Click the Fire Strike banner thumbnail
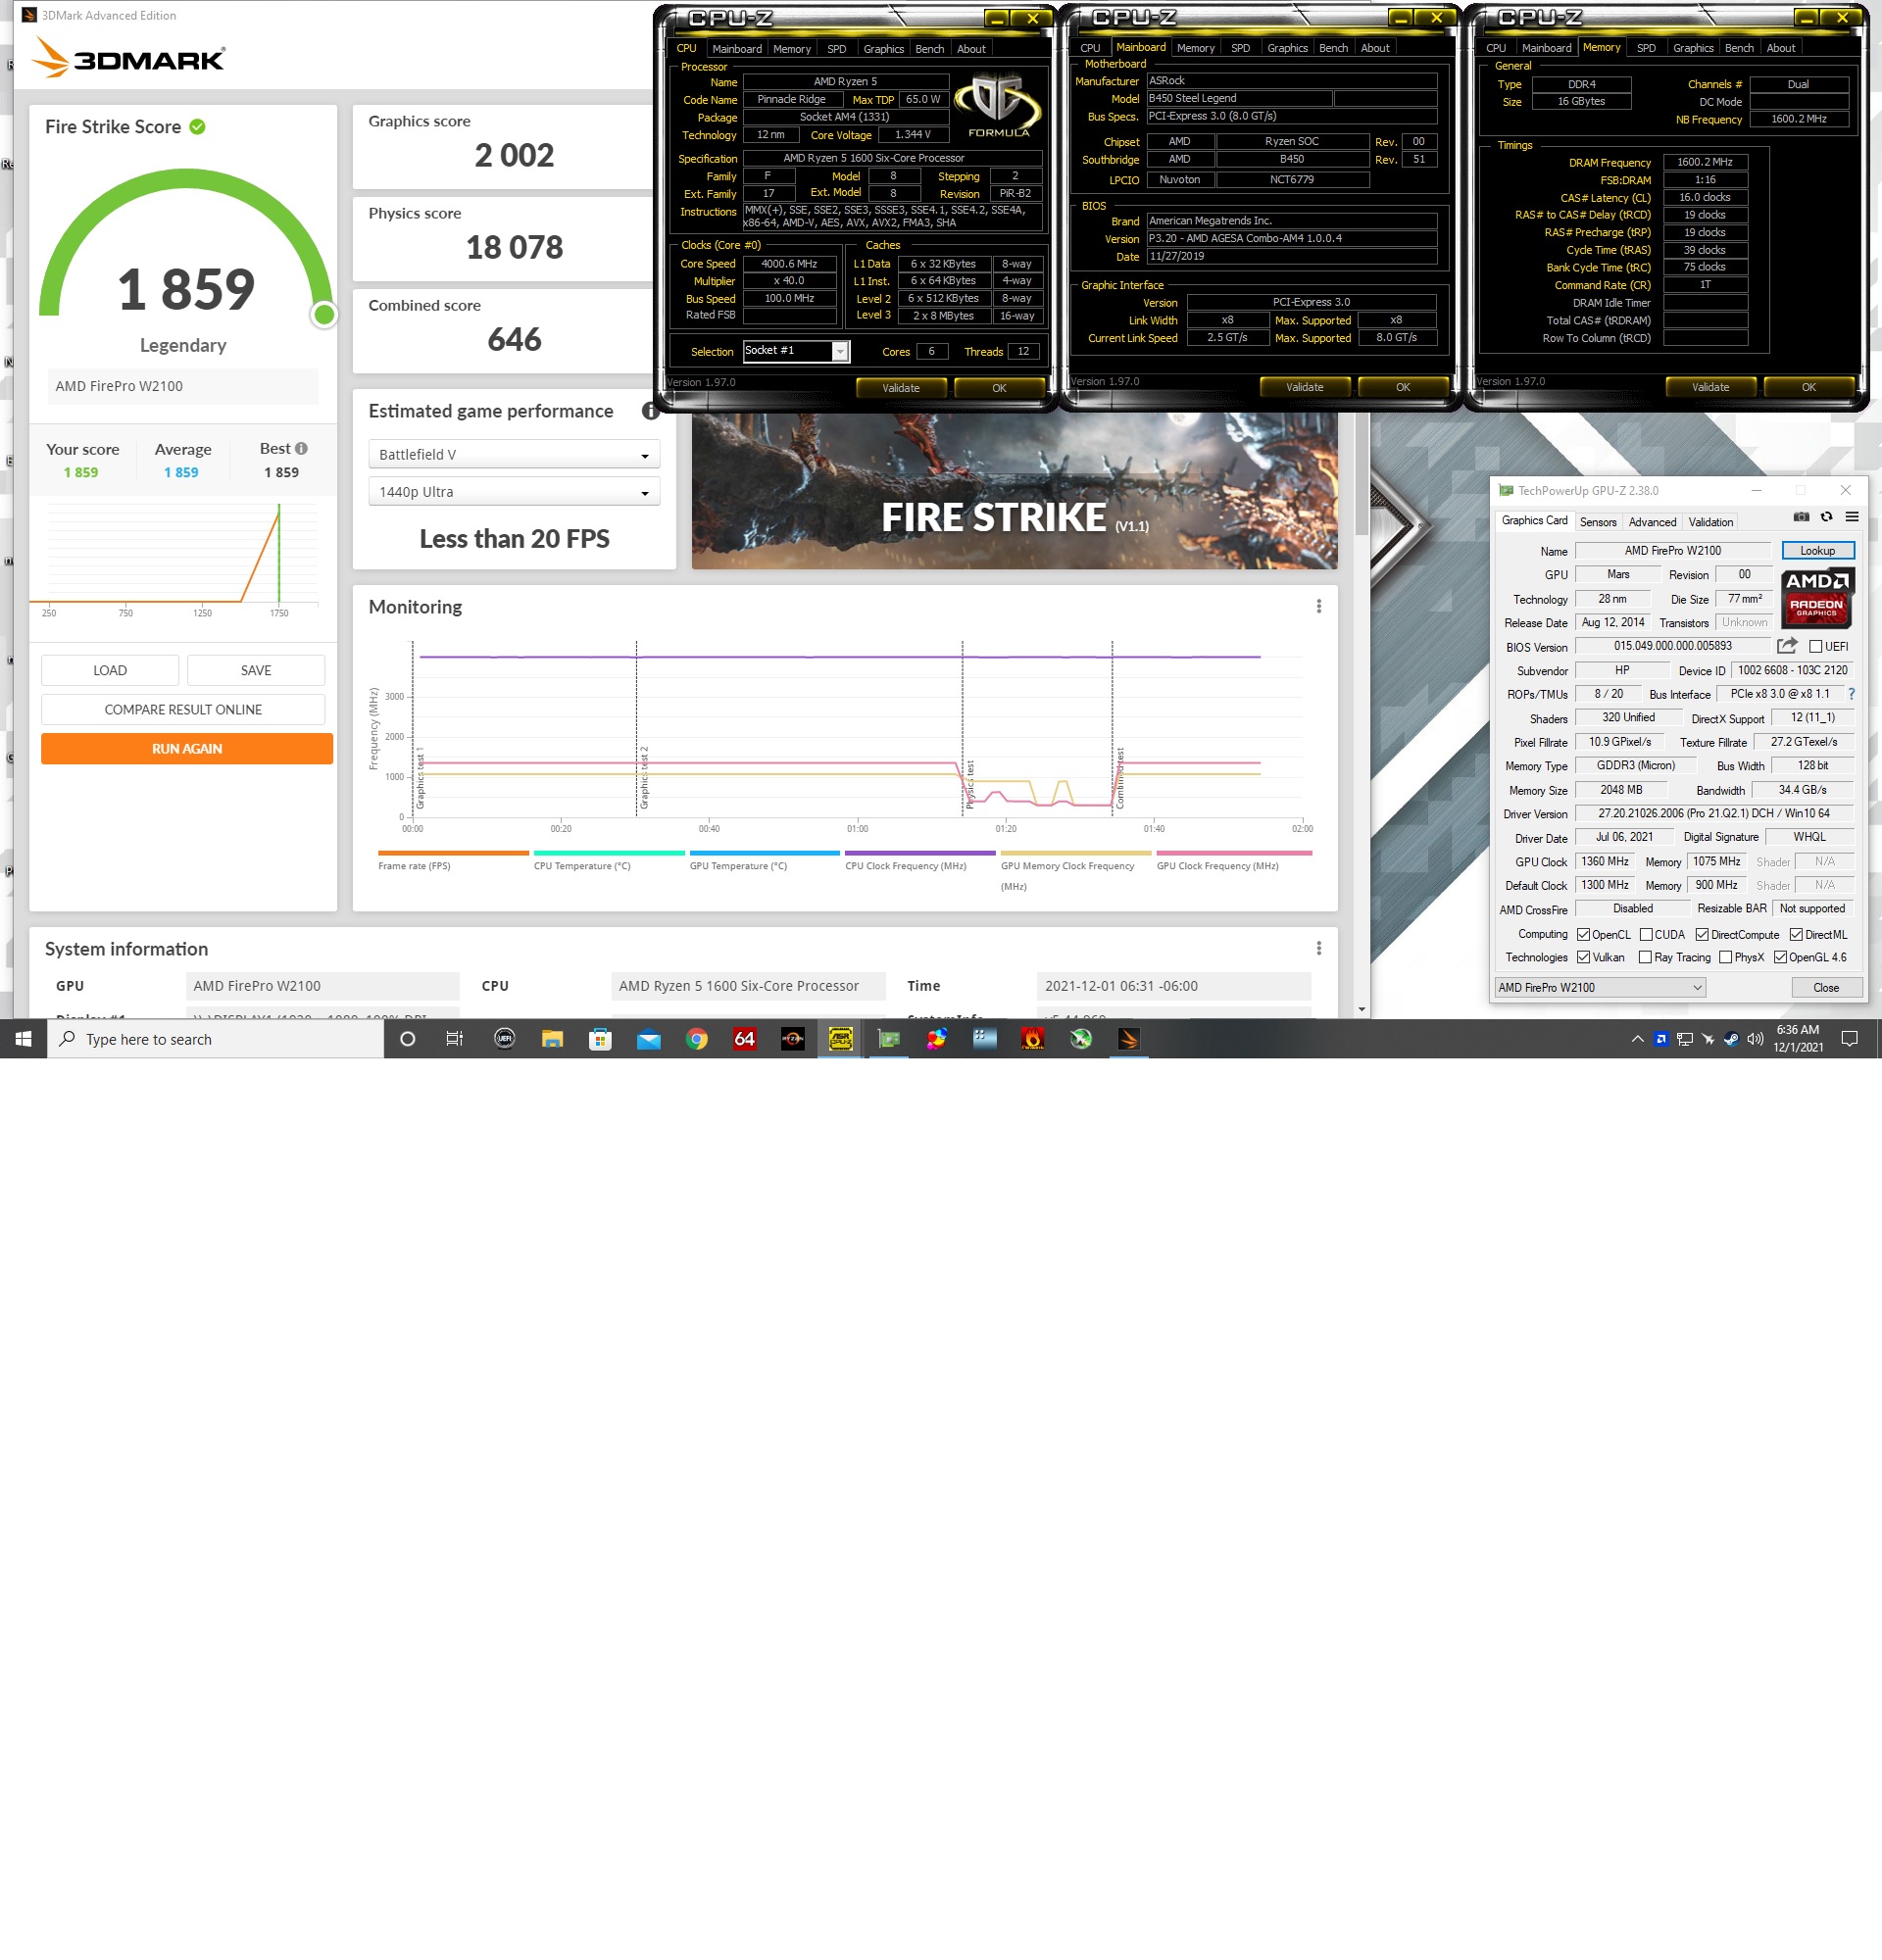 1014,491
